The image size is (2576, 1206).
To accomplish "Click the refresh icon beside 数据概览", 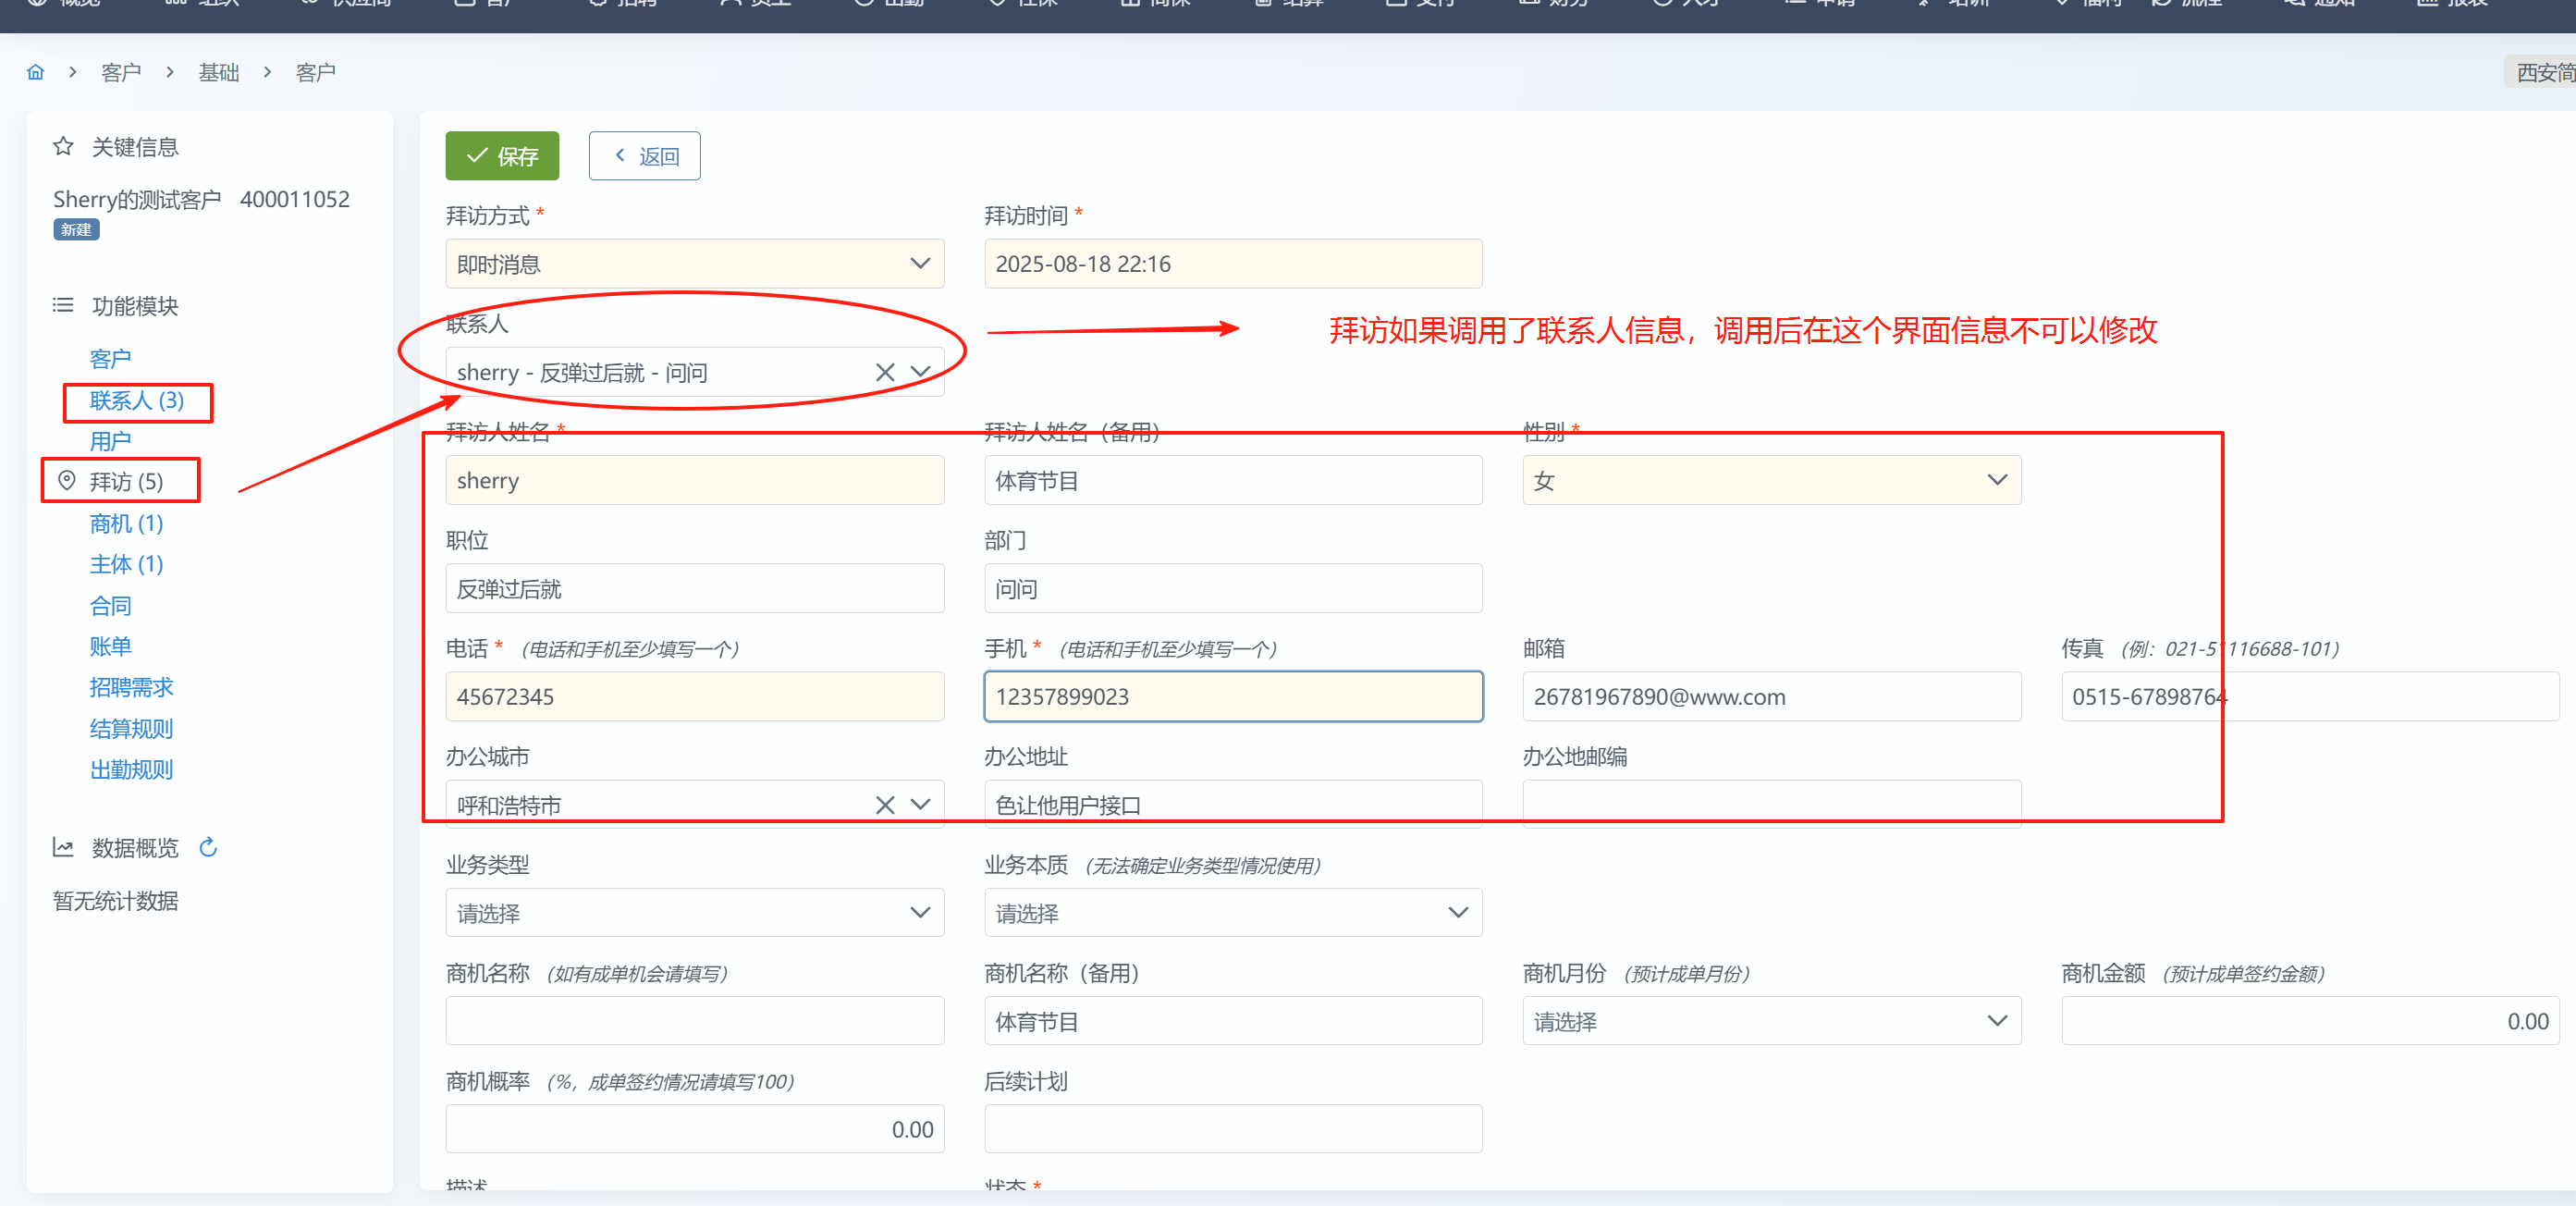I will point(208,848).
